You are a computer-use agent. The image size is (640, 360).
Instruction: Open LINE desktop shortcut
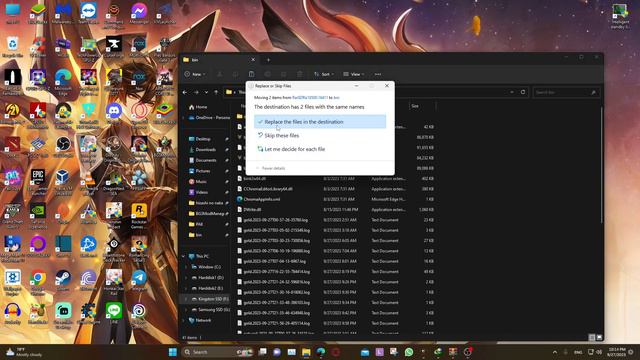tap(114, 313)
